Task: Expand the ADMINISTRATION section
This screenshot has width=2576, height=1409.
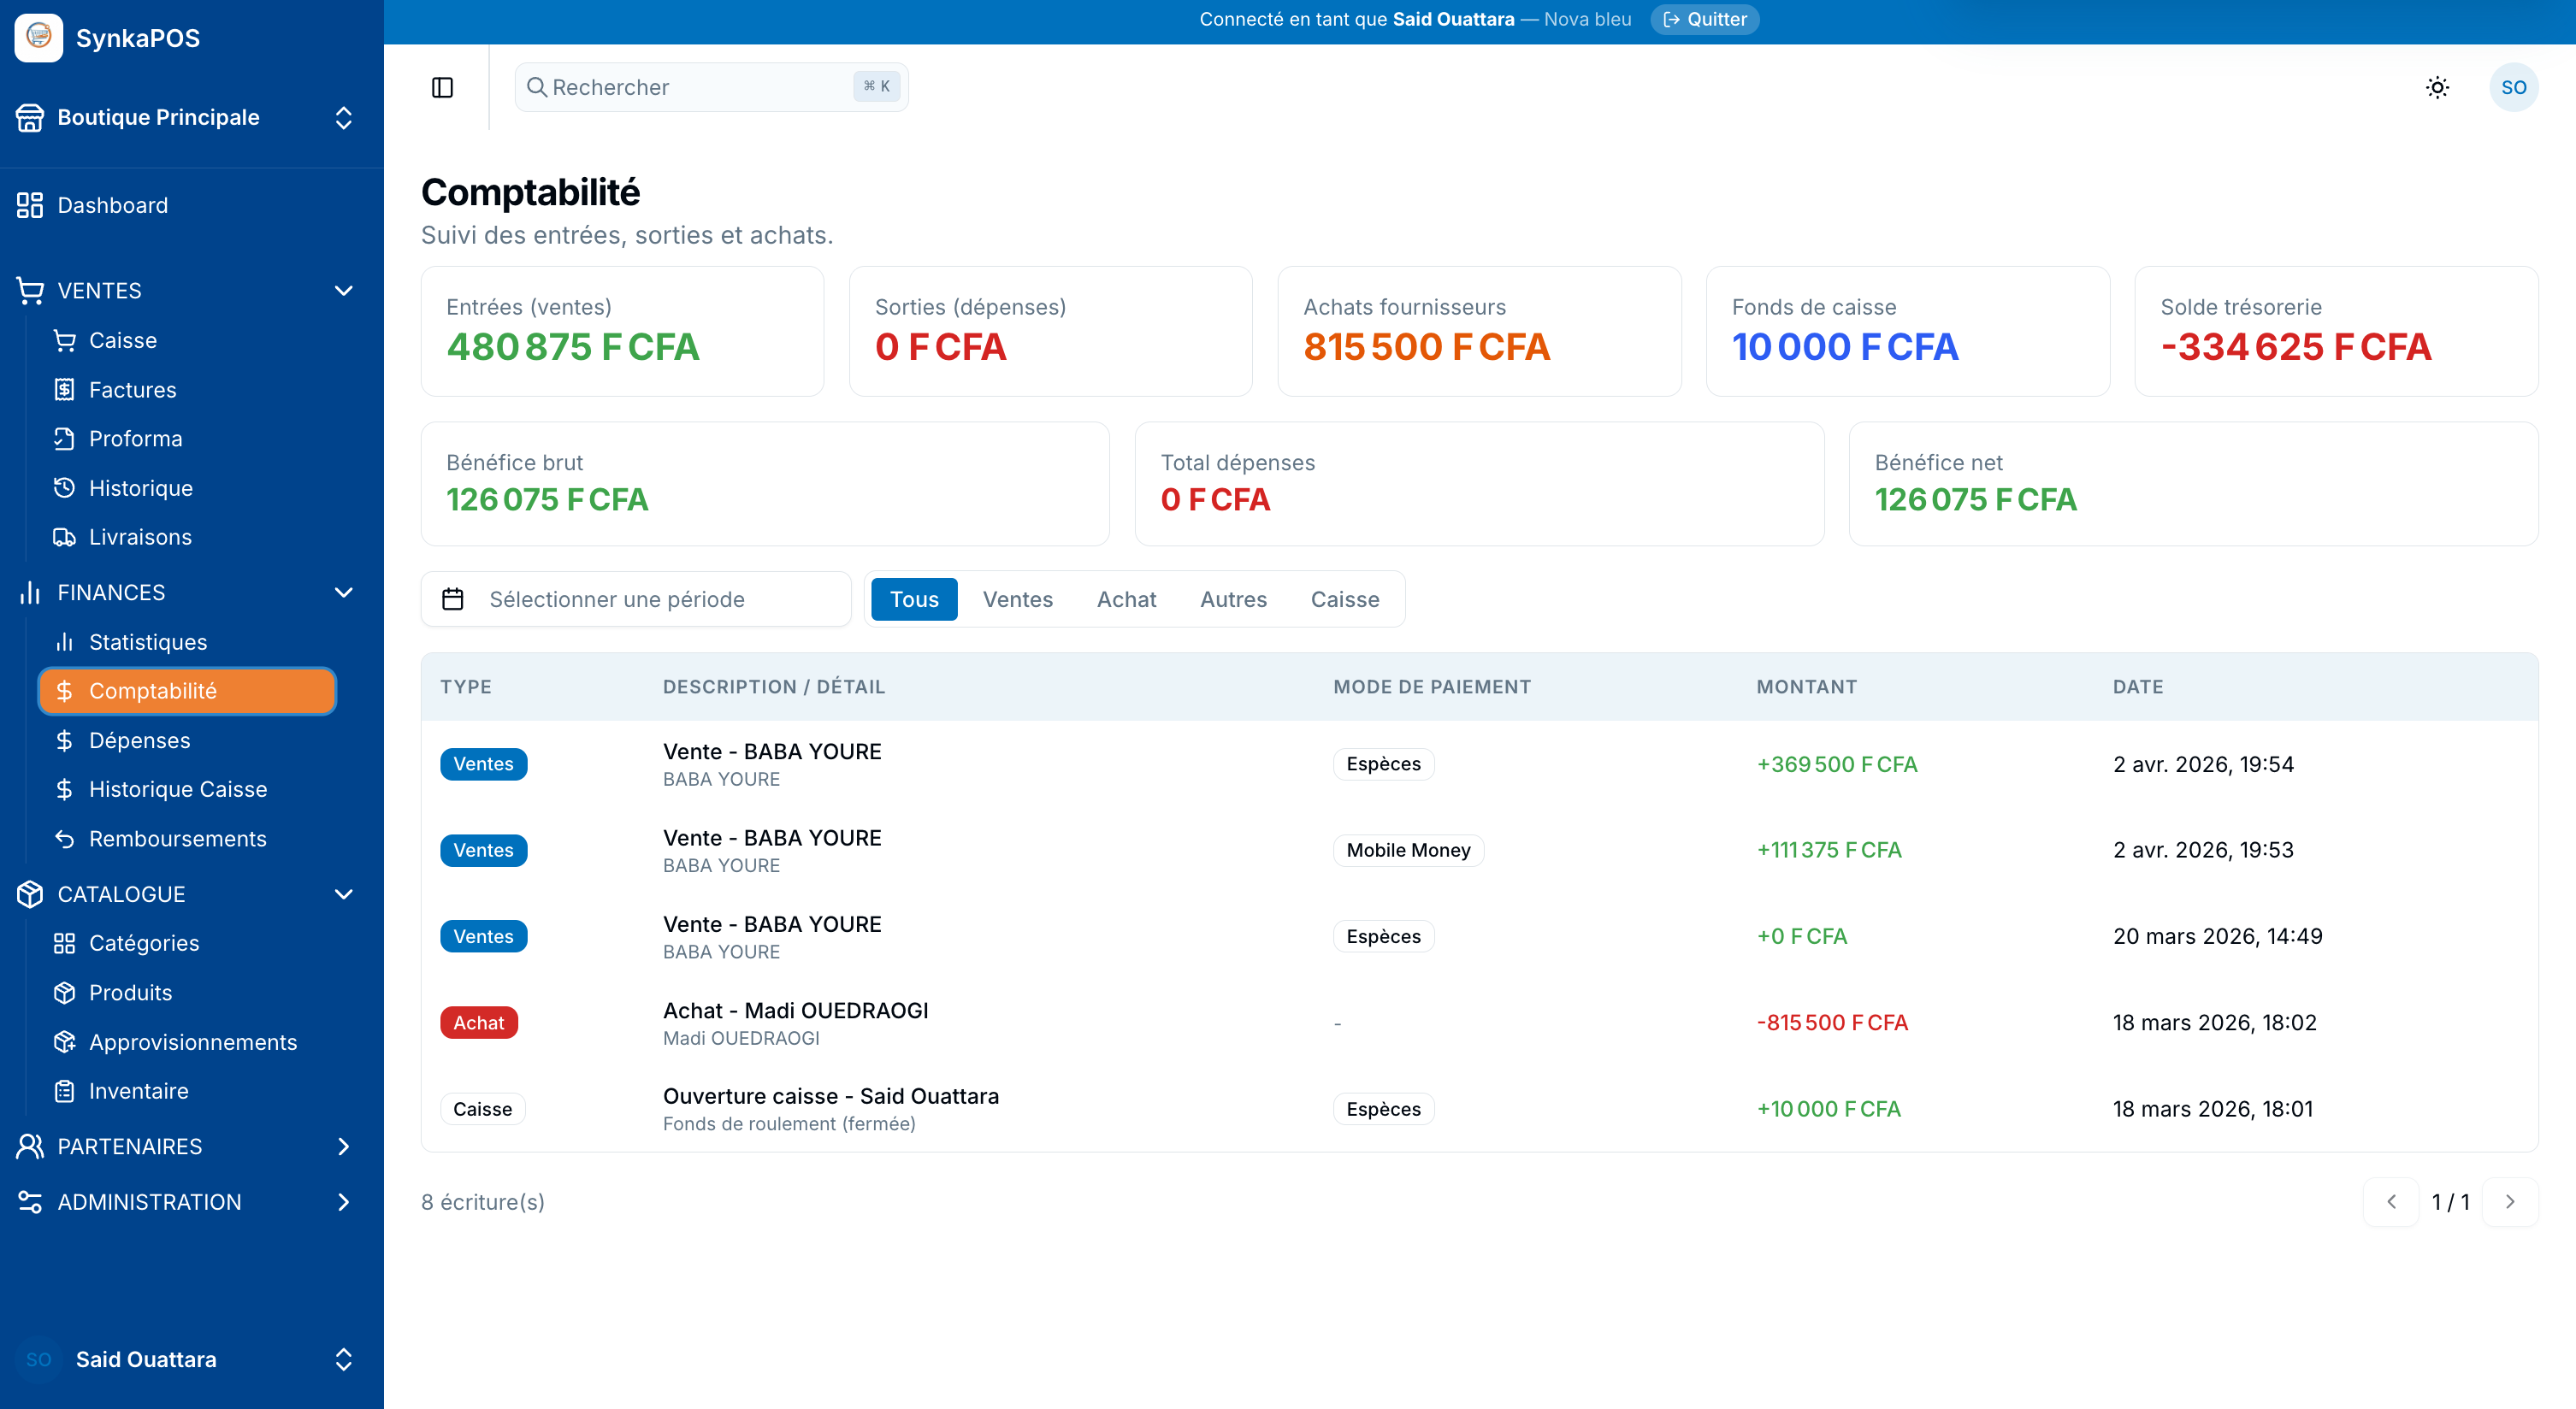Action: pyautogui.click(x=343, y=1202)
